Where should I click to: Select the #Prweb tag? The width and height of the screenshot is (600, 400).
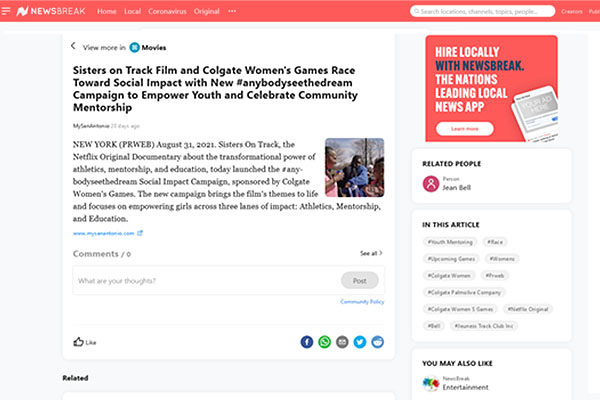(495, 276)
